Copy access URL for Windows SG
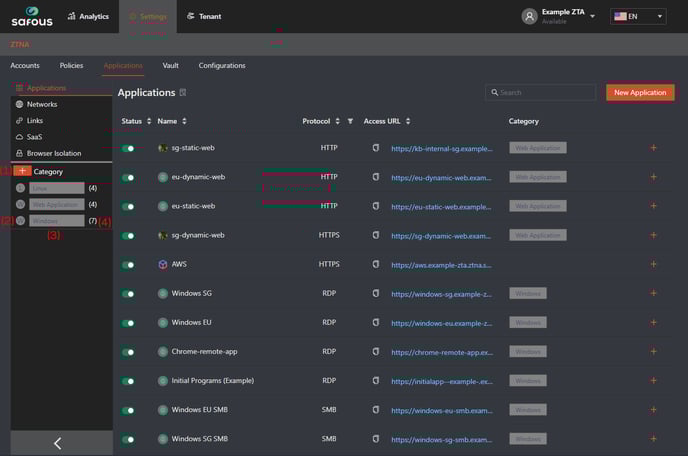 tap(376, 294)
